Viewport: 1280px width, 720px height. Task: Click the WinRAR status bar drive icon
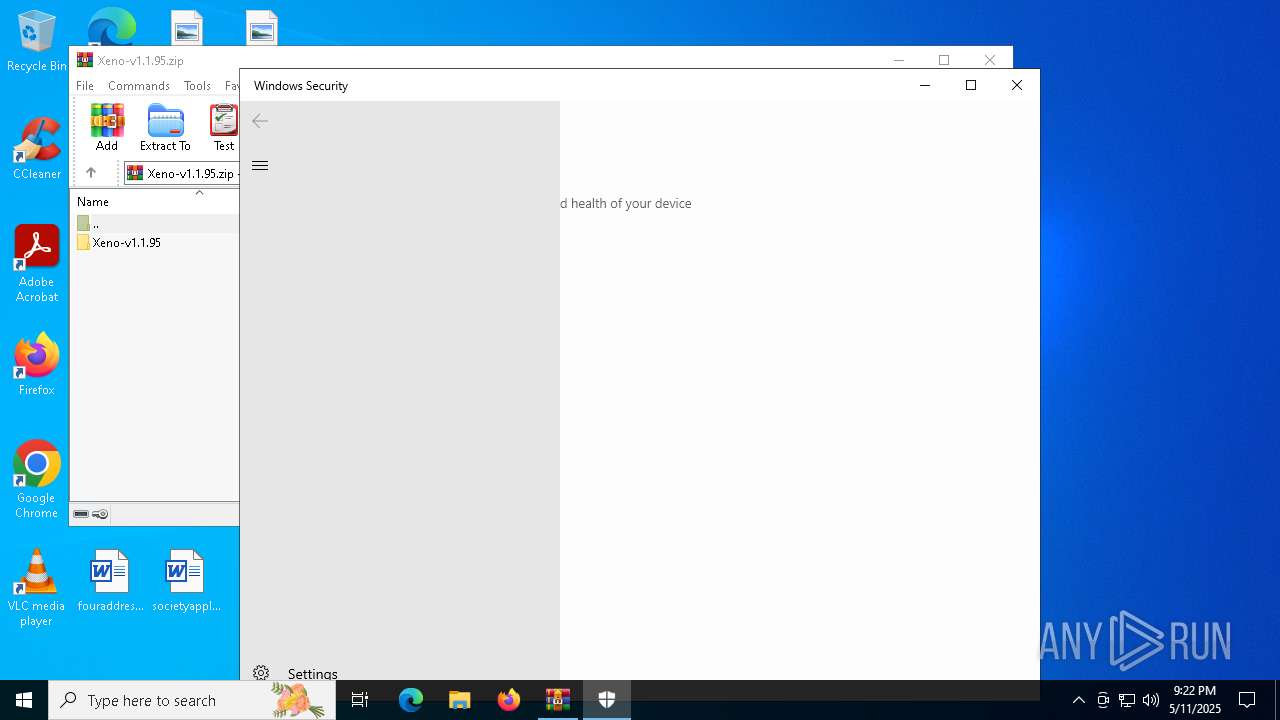click(x=81, y=514)
